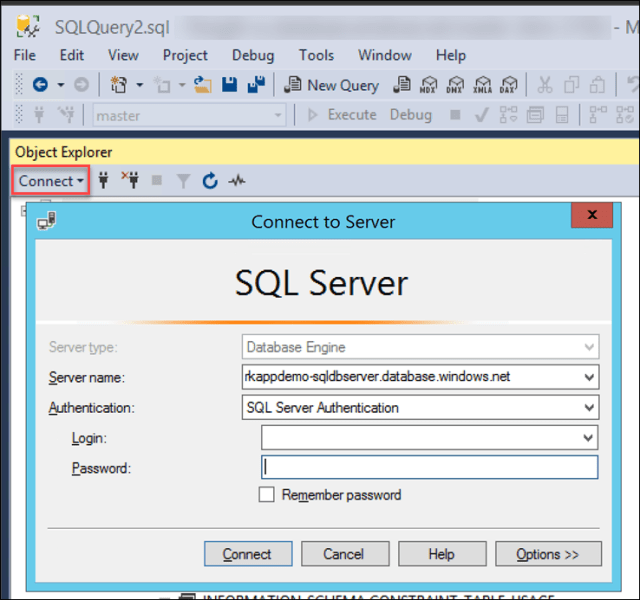Click the Object Explorer panel title
Viewport: 640px width, 600px height.
point(64,152)
